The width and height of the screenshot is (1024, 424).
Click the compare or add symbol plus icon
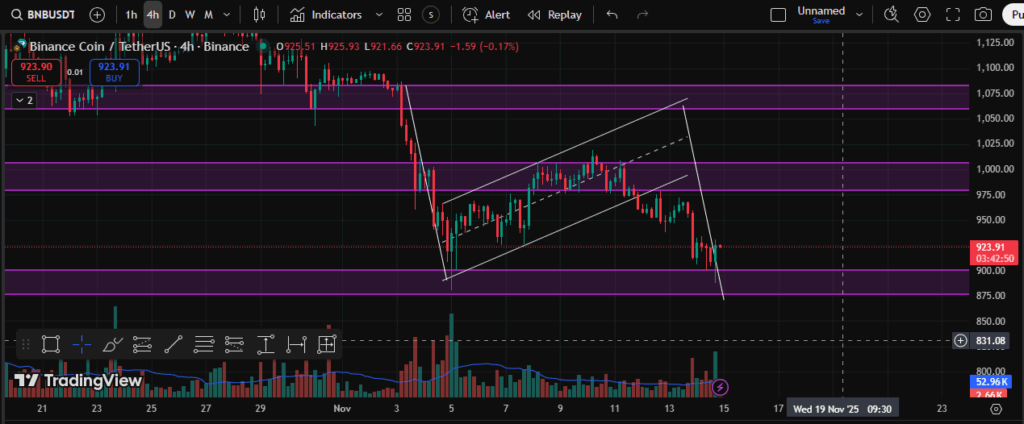click(96, 15)
